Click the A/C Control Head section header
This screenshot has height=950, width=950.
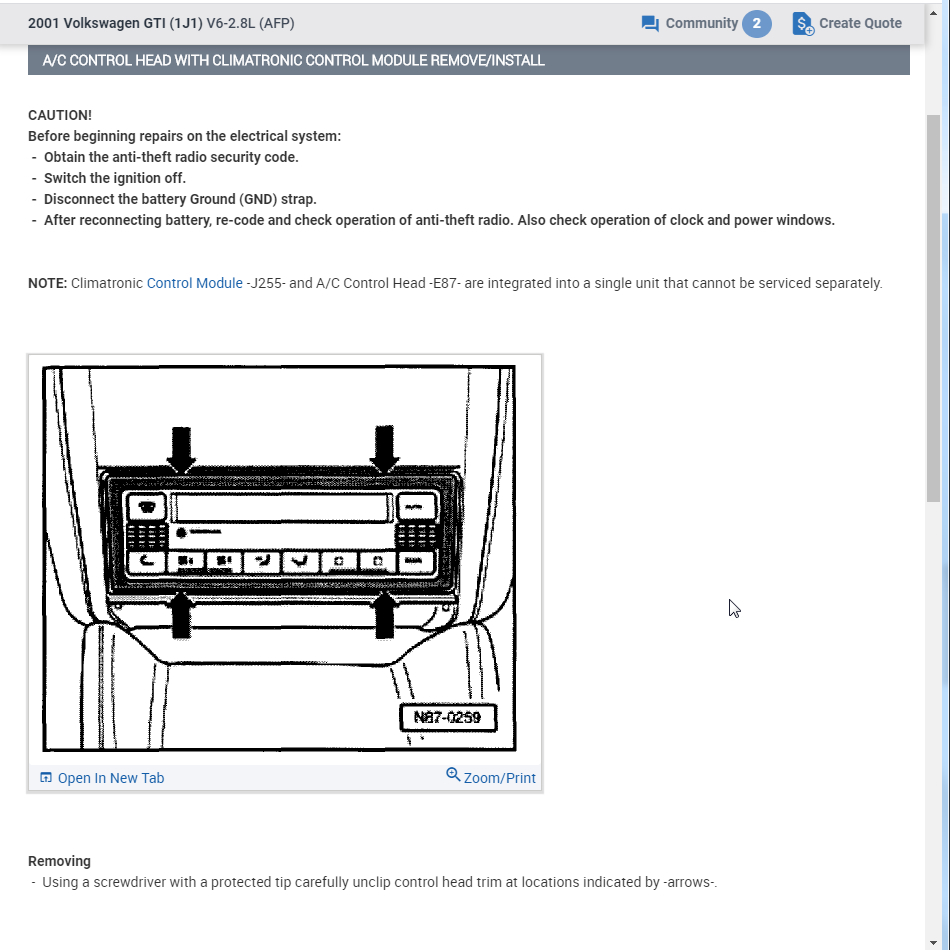pyautogui.click(x=468, y=60)
